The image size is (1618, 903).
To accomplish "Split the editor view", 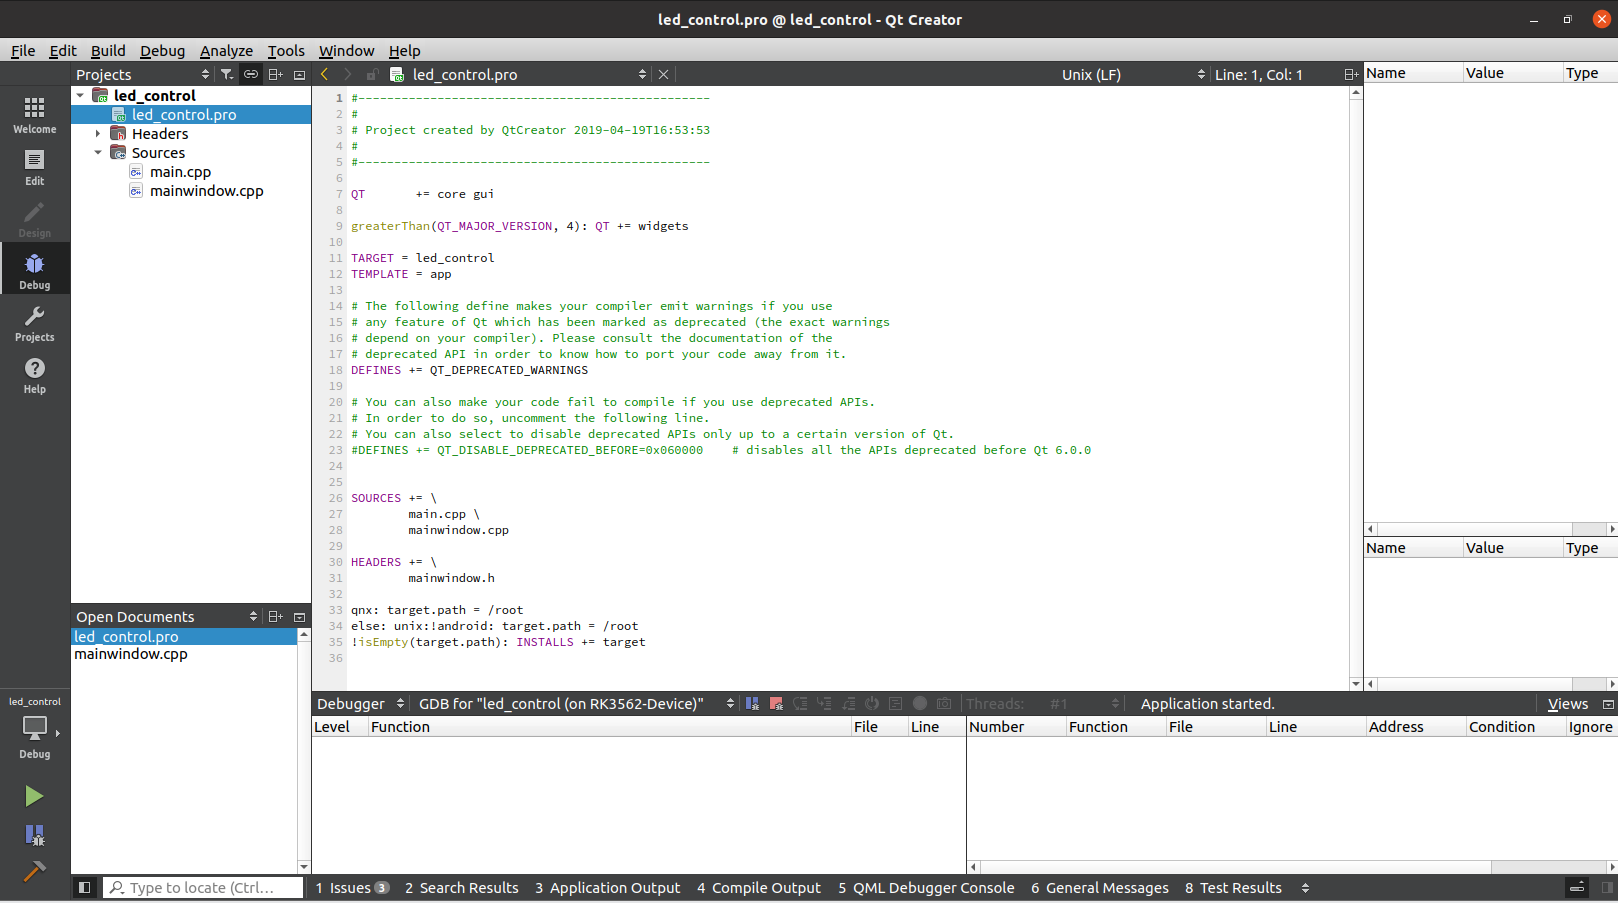I will tap(1351, 74).
